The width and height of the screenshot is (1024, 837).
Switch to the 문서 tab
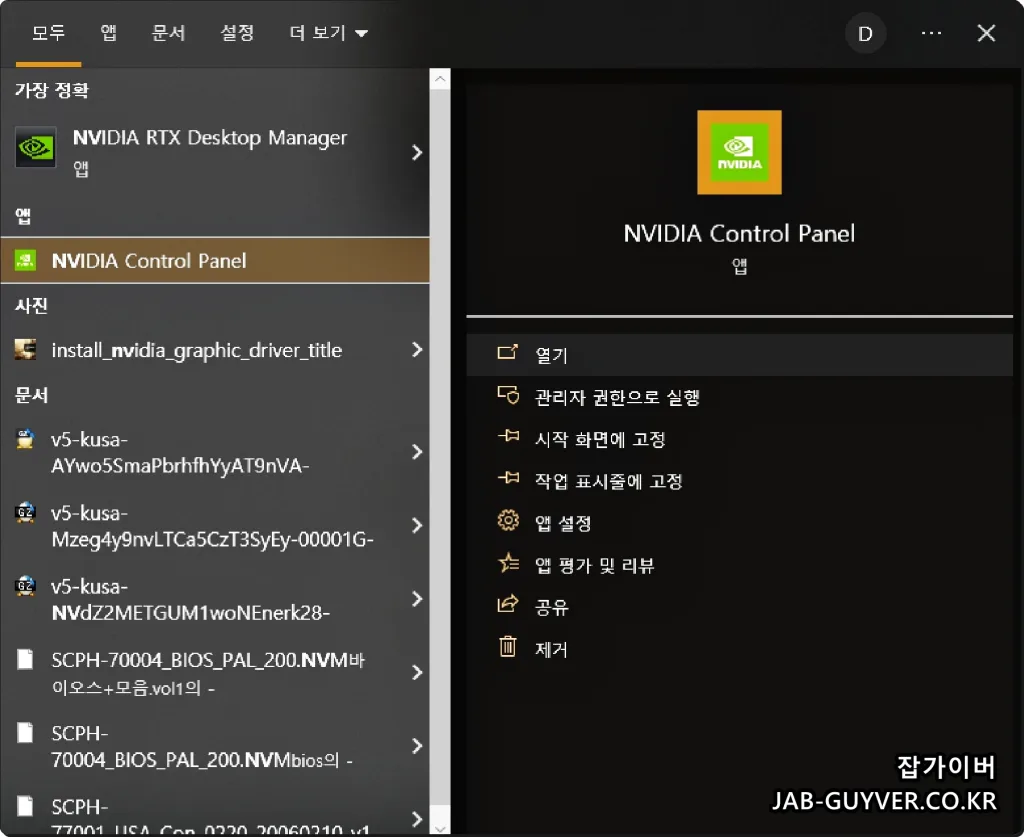[168, 32]
